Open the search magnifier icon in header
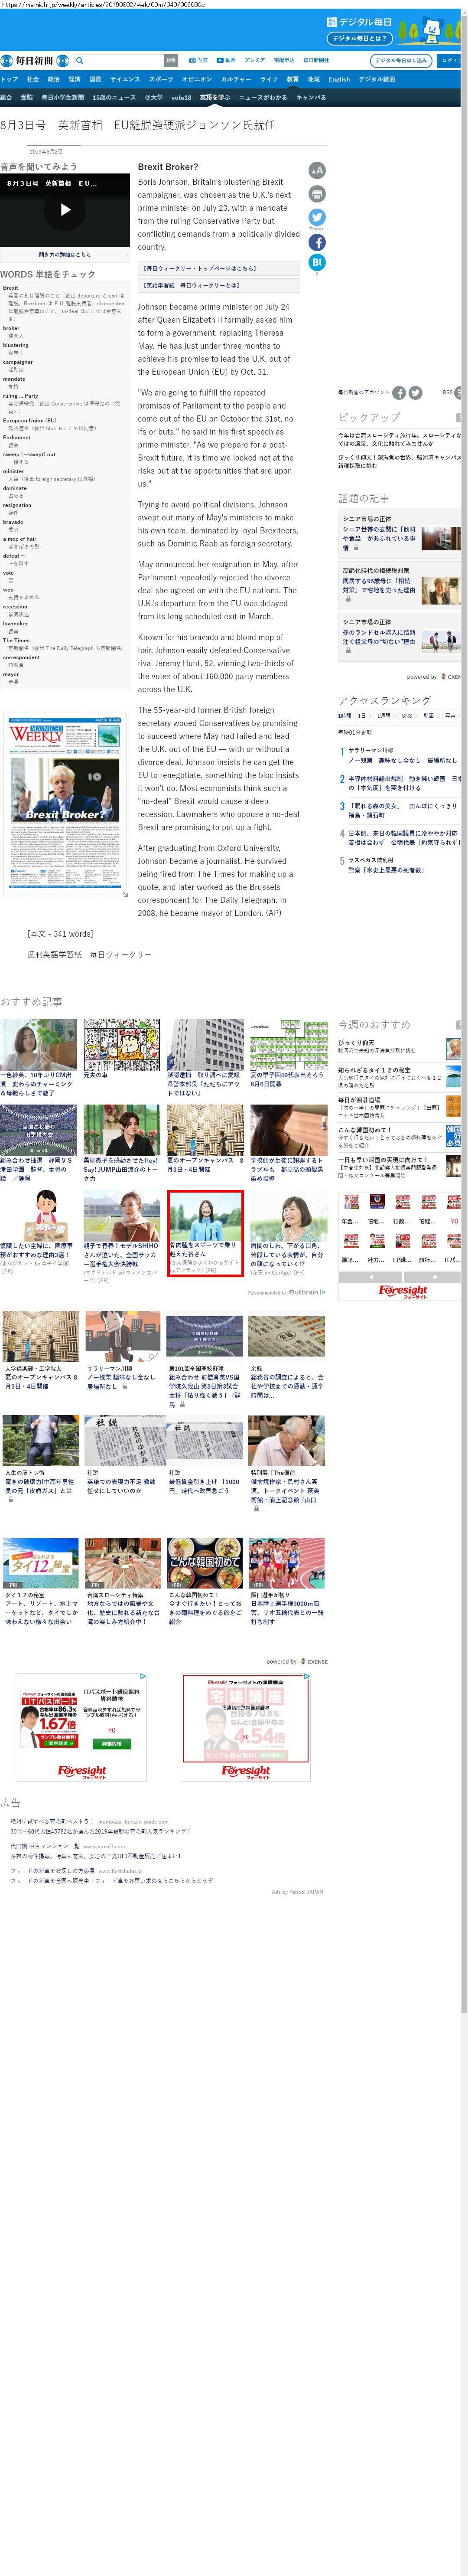The image size is (468, 2576). (x=80, y=61)
